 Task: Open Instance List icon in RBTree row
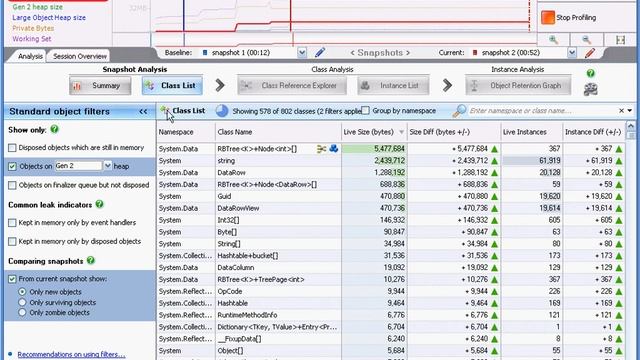333,149
